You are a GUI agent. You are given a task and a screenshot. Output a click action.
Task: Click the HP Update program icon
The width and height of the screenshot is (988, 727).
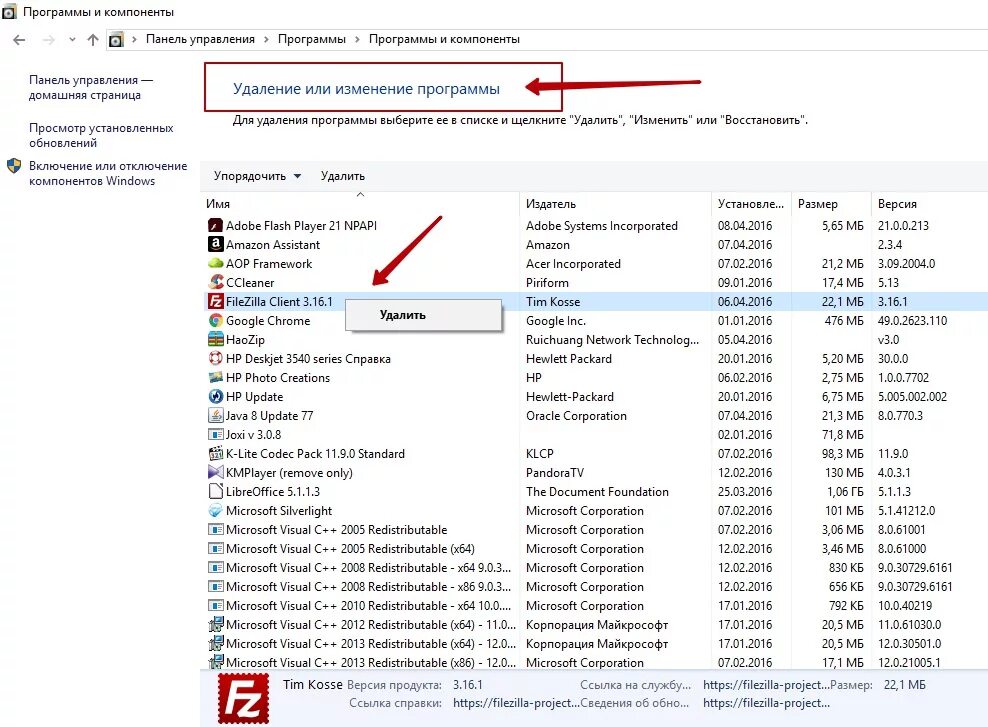tap(215, 396)
